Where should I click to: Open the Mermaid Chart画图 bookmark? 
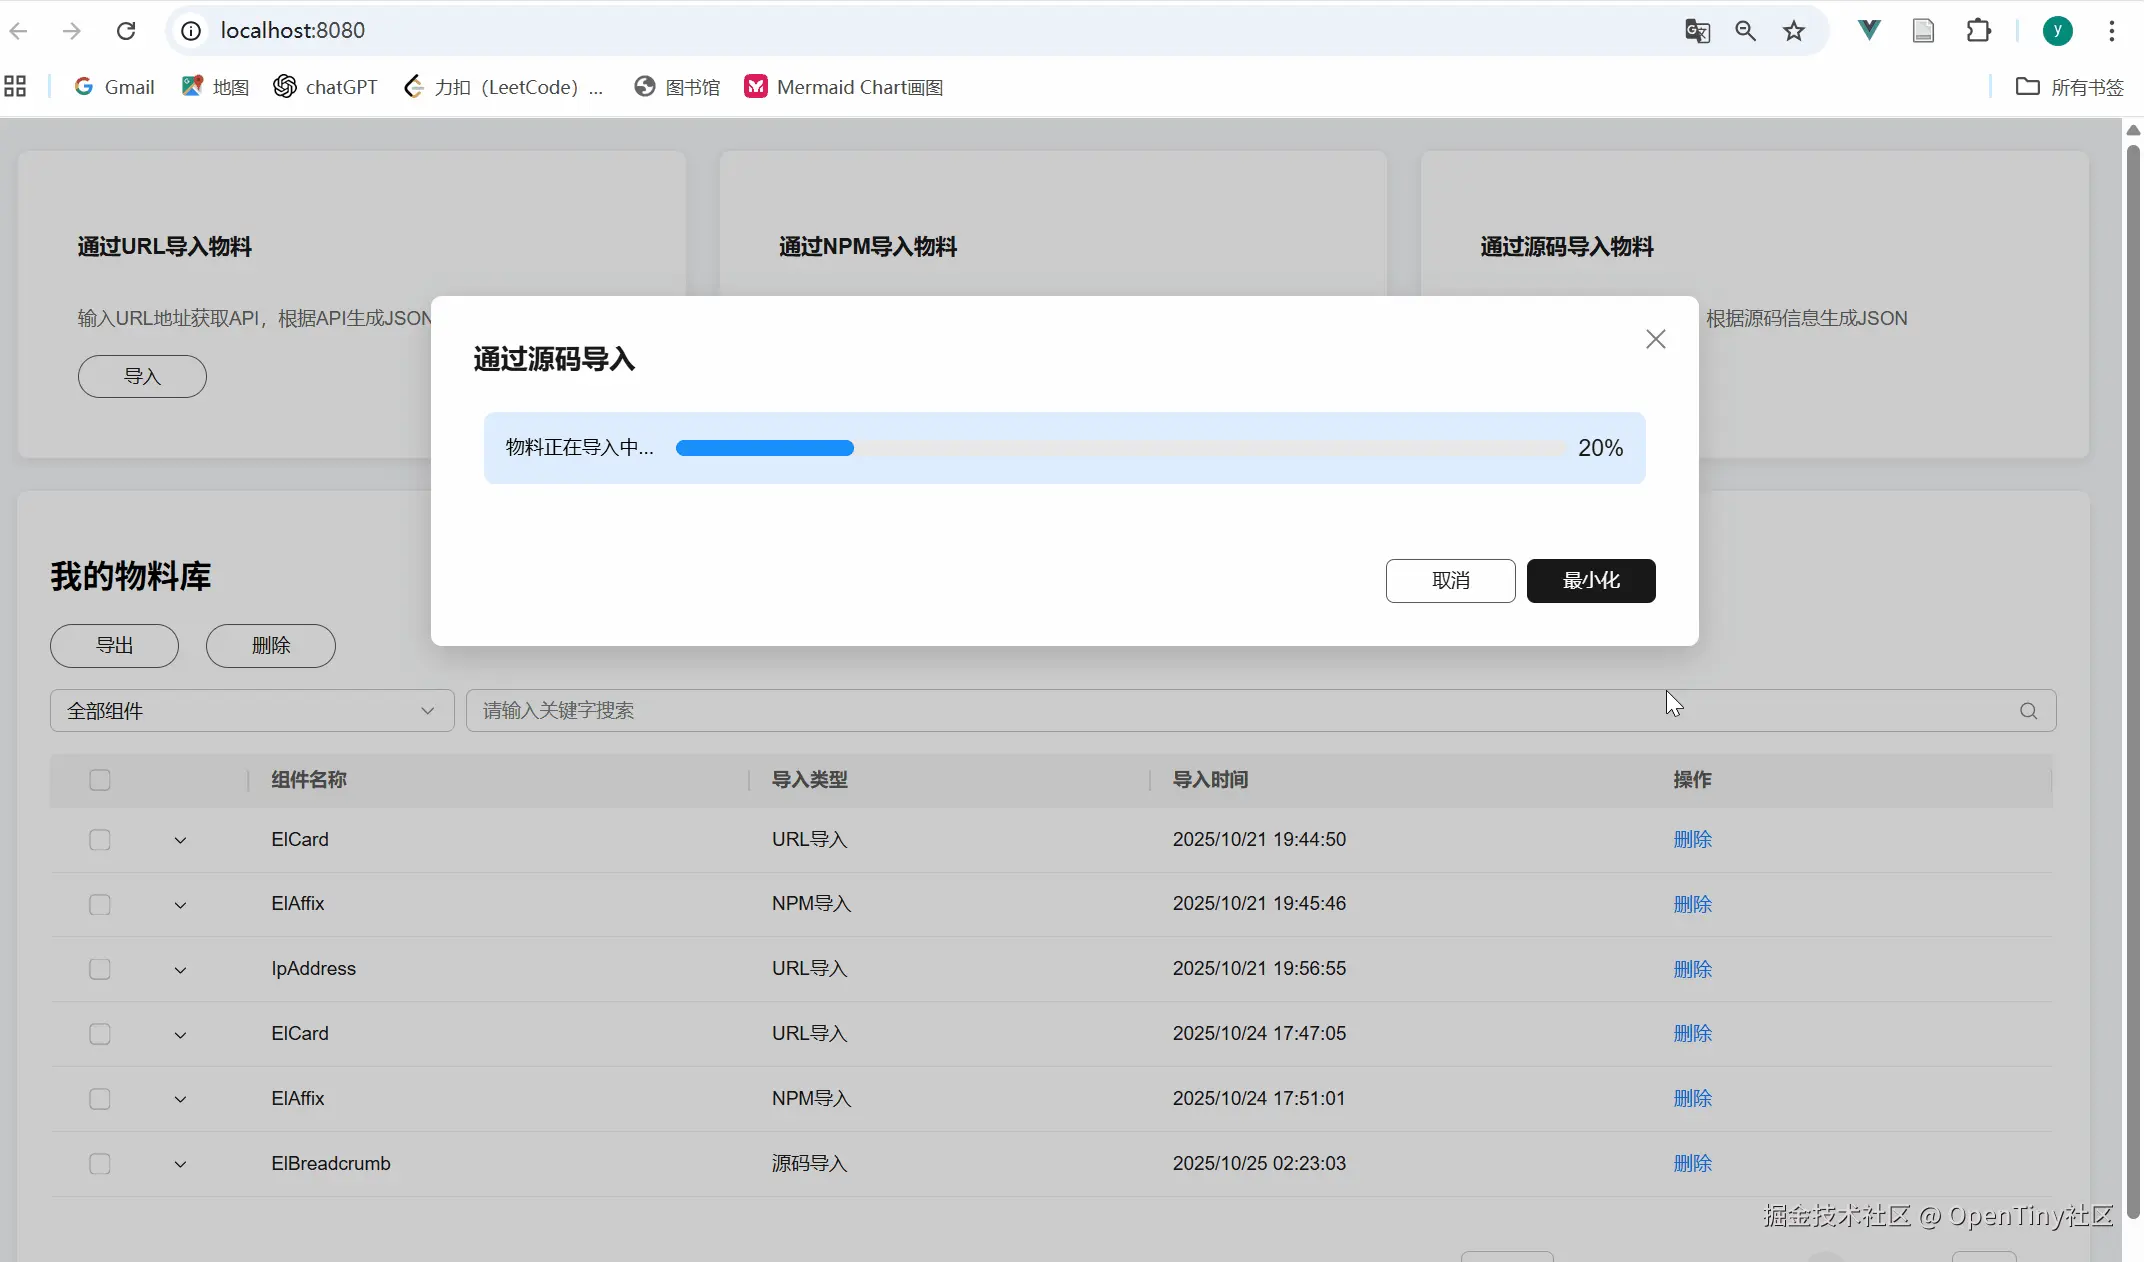coord(844,87)
